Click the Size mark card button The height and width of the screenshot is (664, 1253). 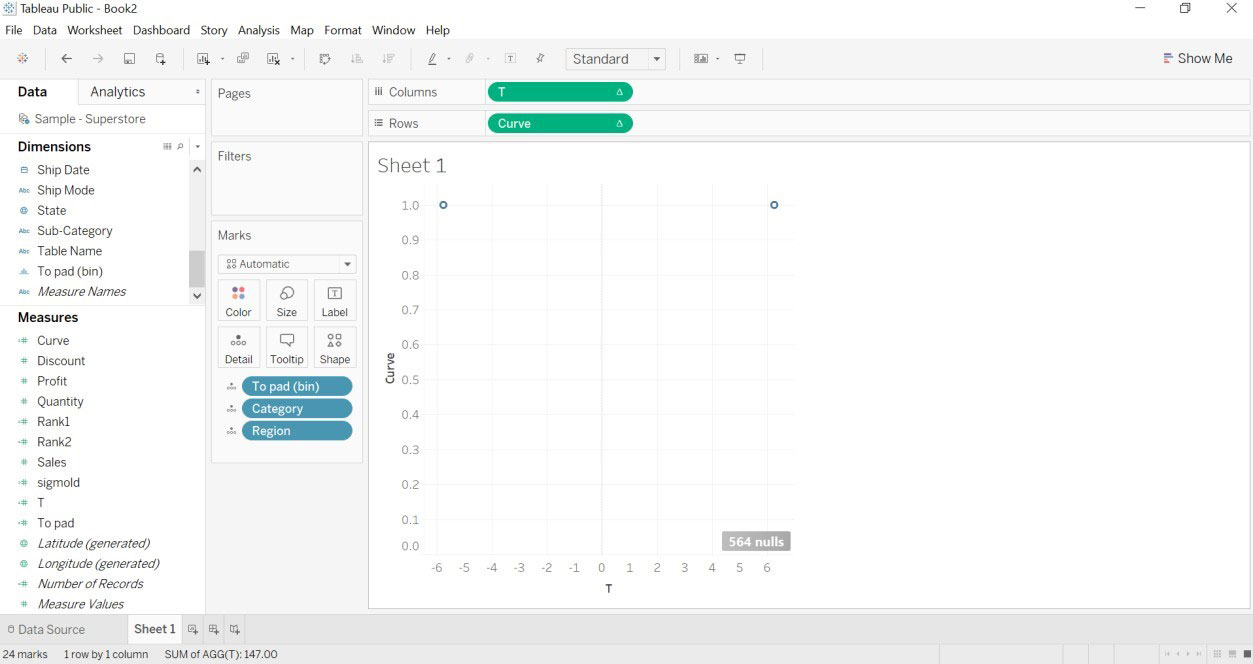(x=287, y=300)
